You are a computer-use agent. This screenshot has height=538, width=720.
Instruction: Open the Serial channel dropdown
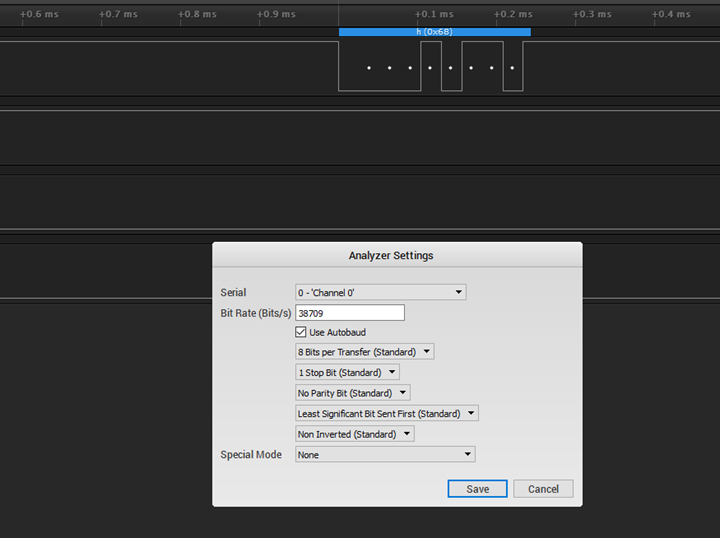[380, 292]
